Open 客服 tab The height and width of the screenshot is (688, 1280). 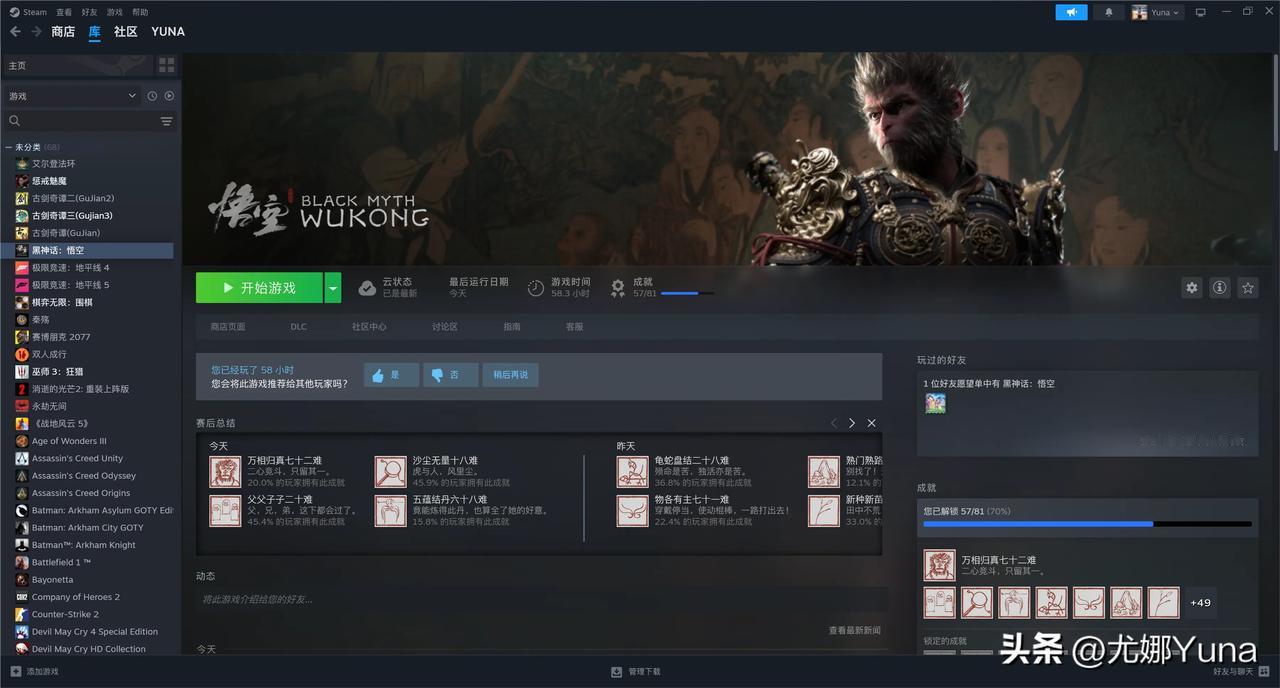point(574,327)
